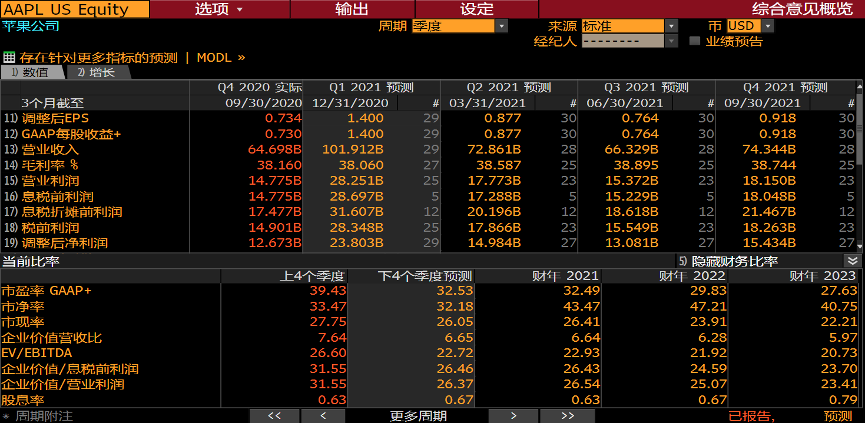Click the AAPL US Equity ticker field
The width and height of the screenshot is (866, 424).
coord(75,9)
